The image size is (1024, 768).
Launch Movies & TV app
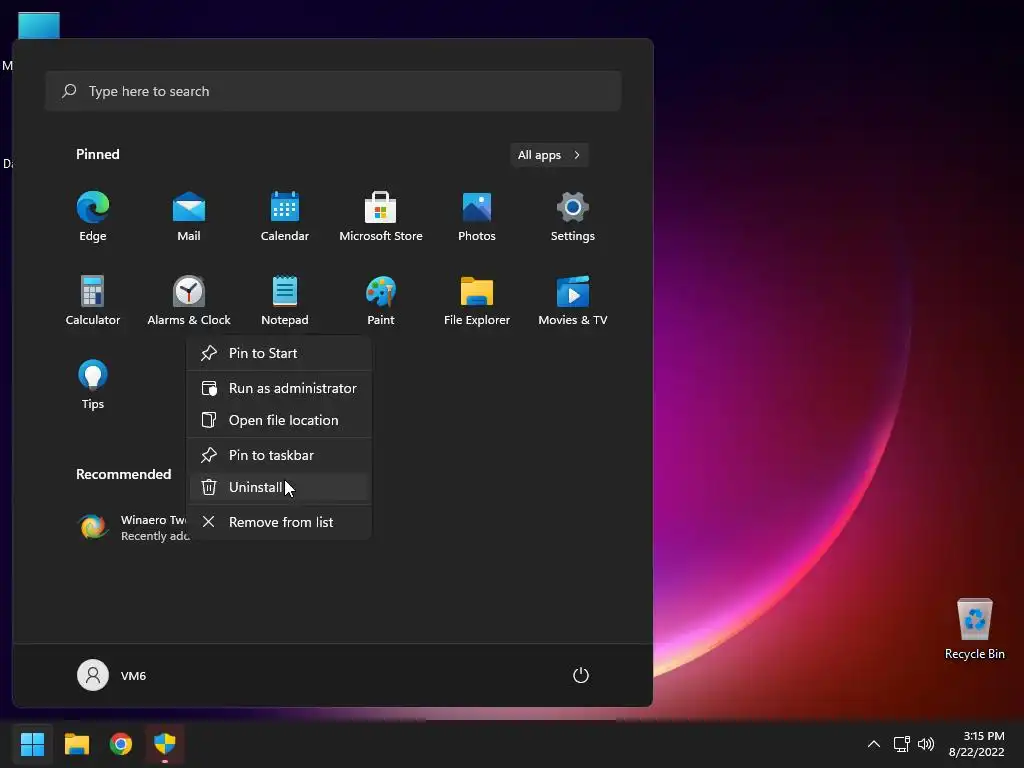pos(573,300)
